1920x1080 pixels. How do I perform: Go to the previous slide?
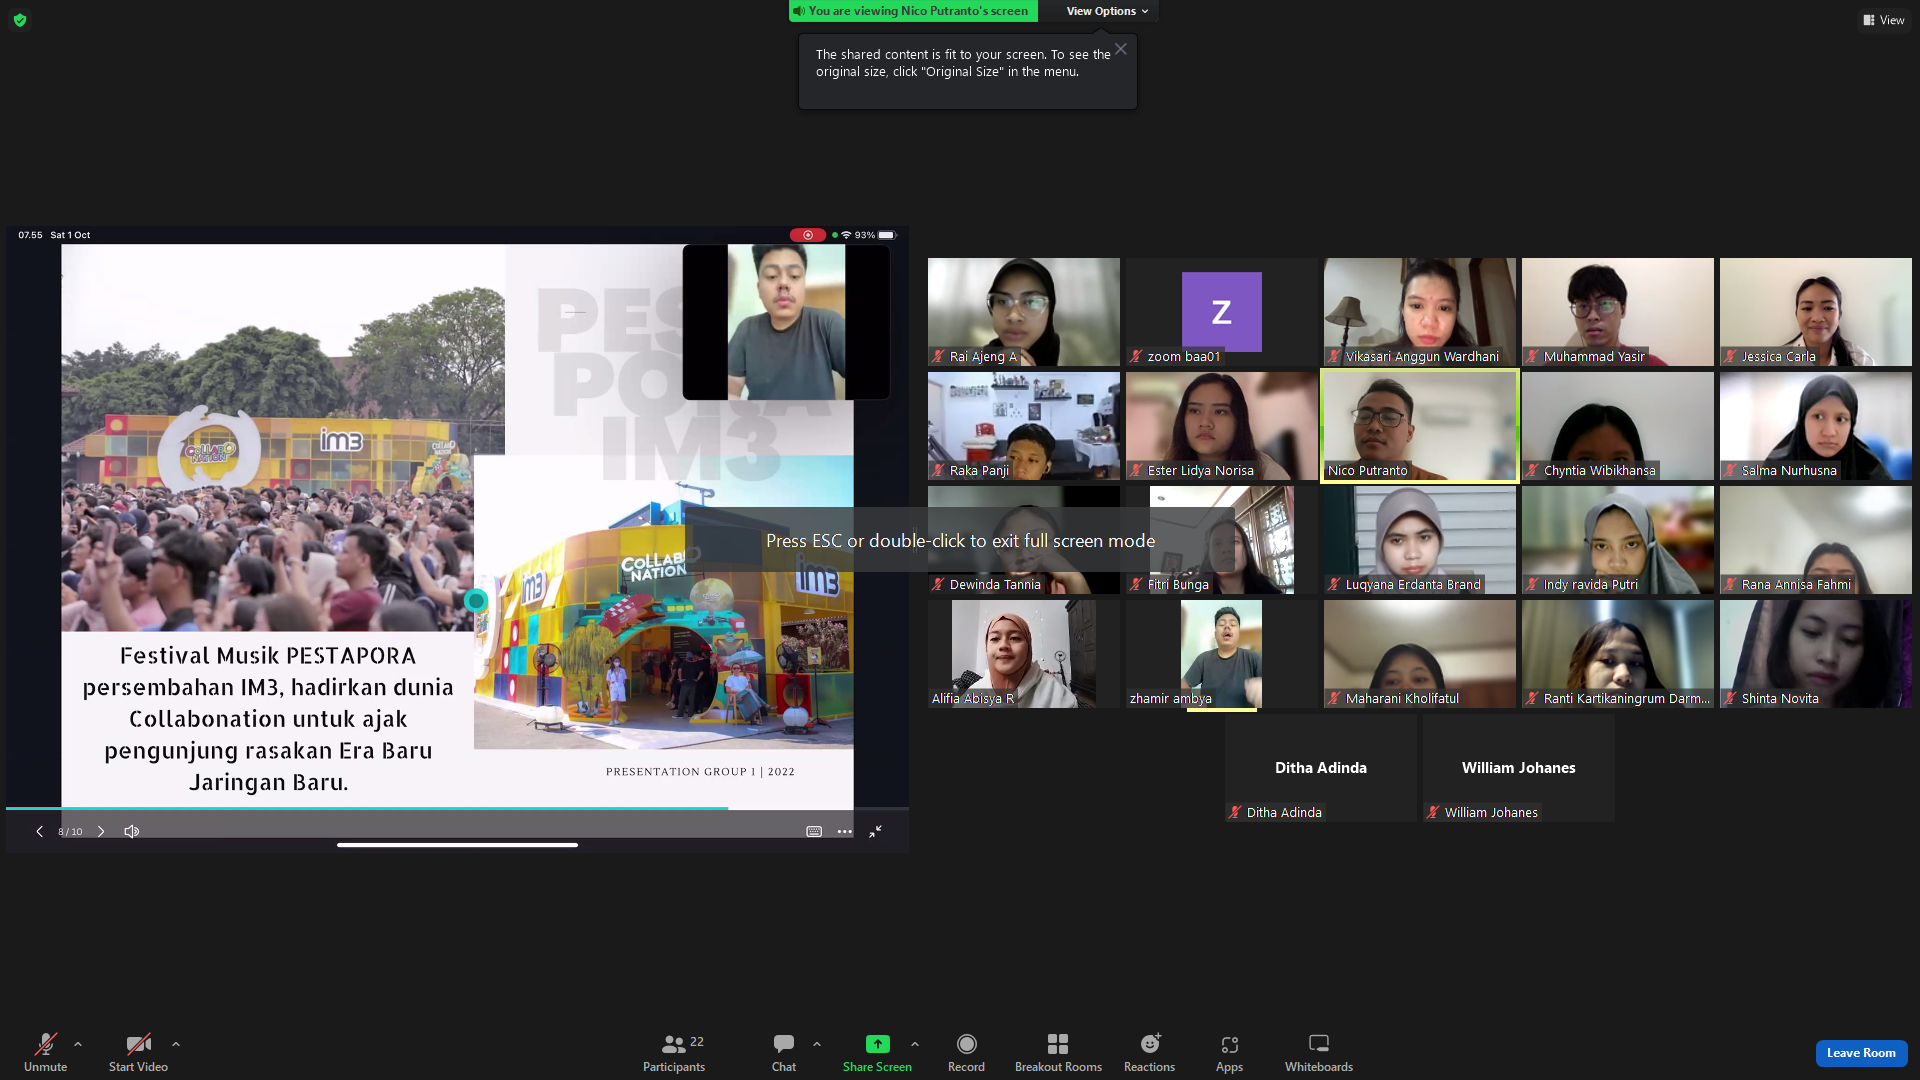[39, 831]
